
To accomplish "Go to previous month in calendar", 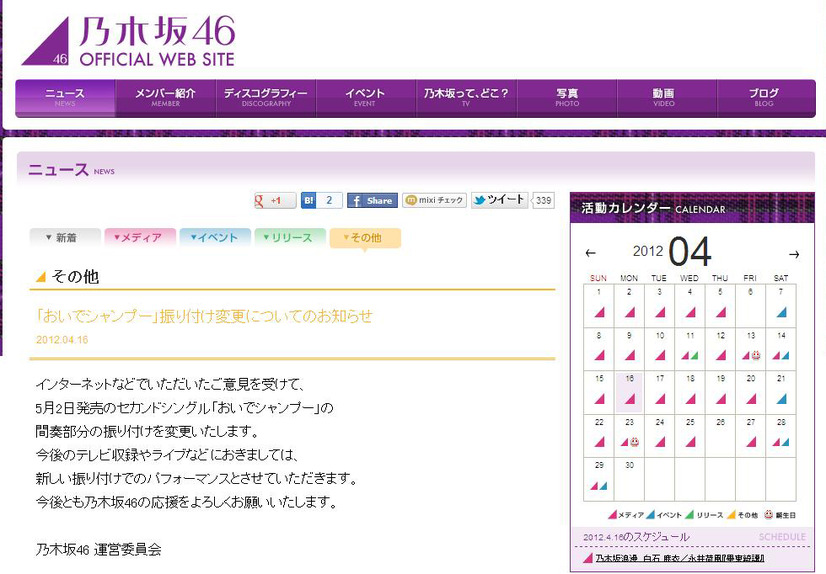I will coord(591,253).
